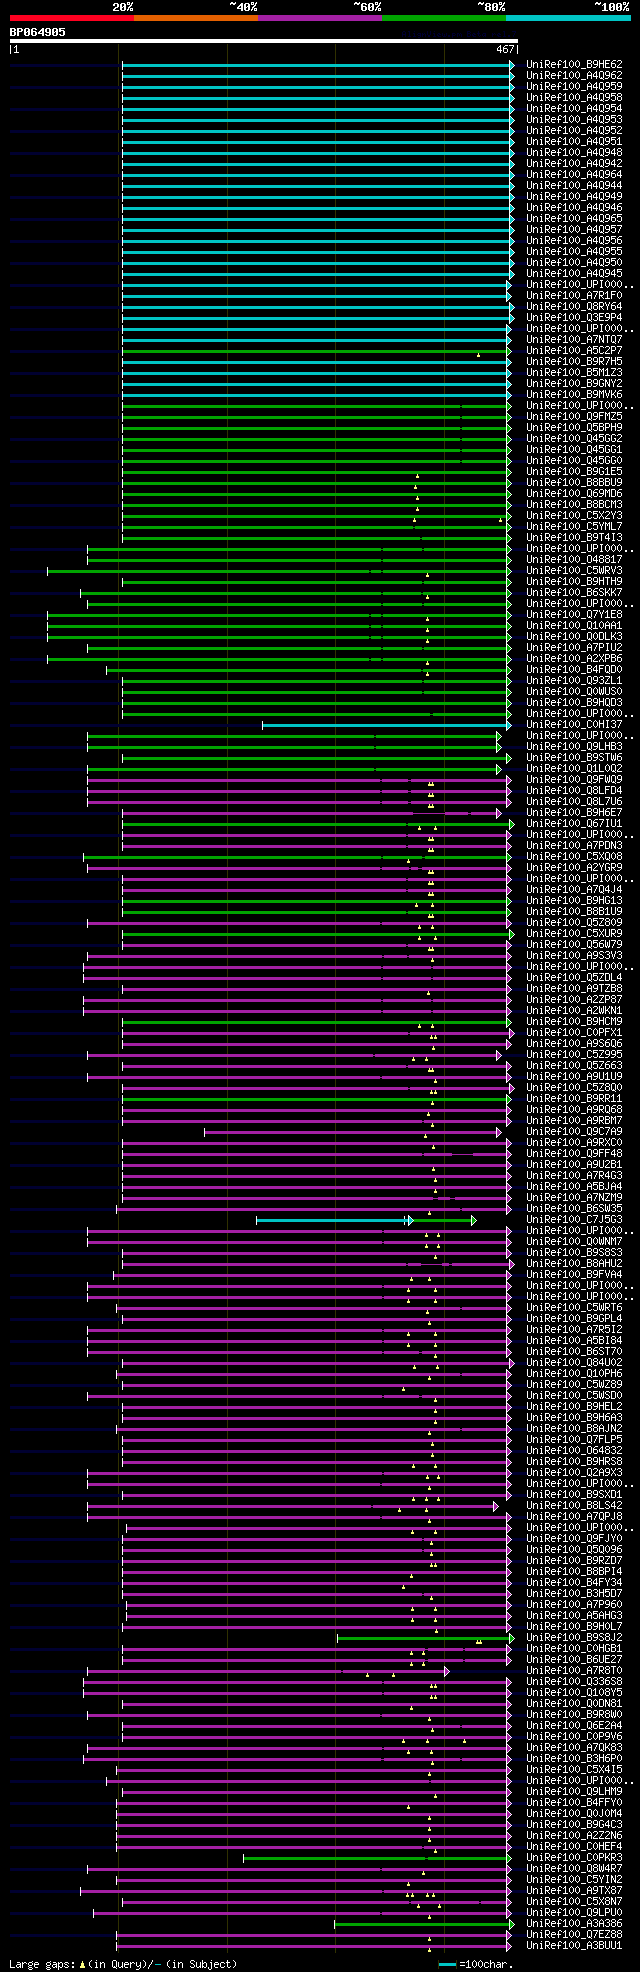Click the green alignment bar for A3A386
Screen dimensions: 640x1972
click(423, 1924)
